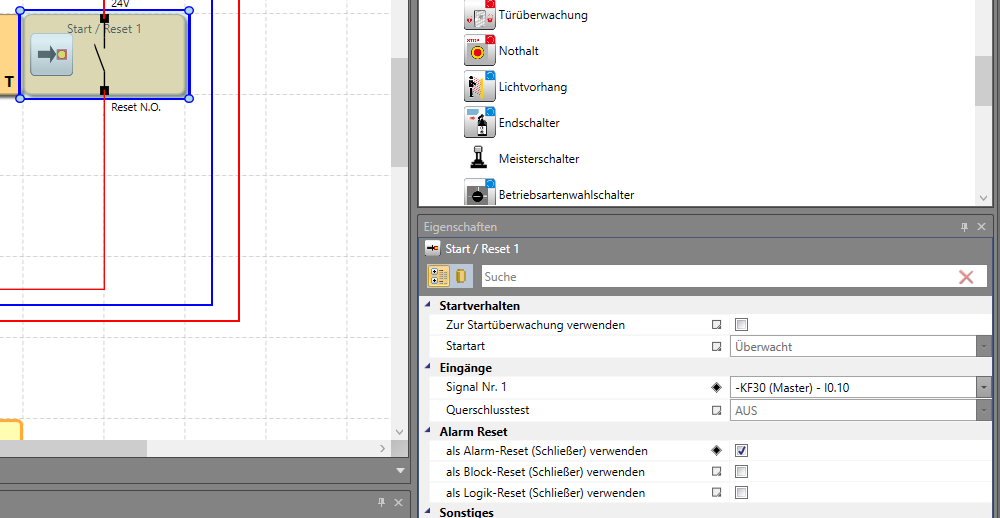Collapse the Eingänge property group
This screenshot has width=1000, height=518.
click(x=428, y=368)
